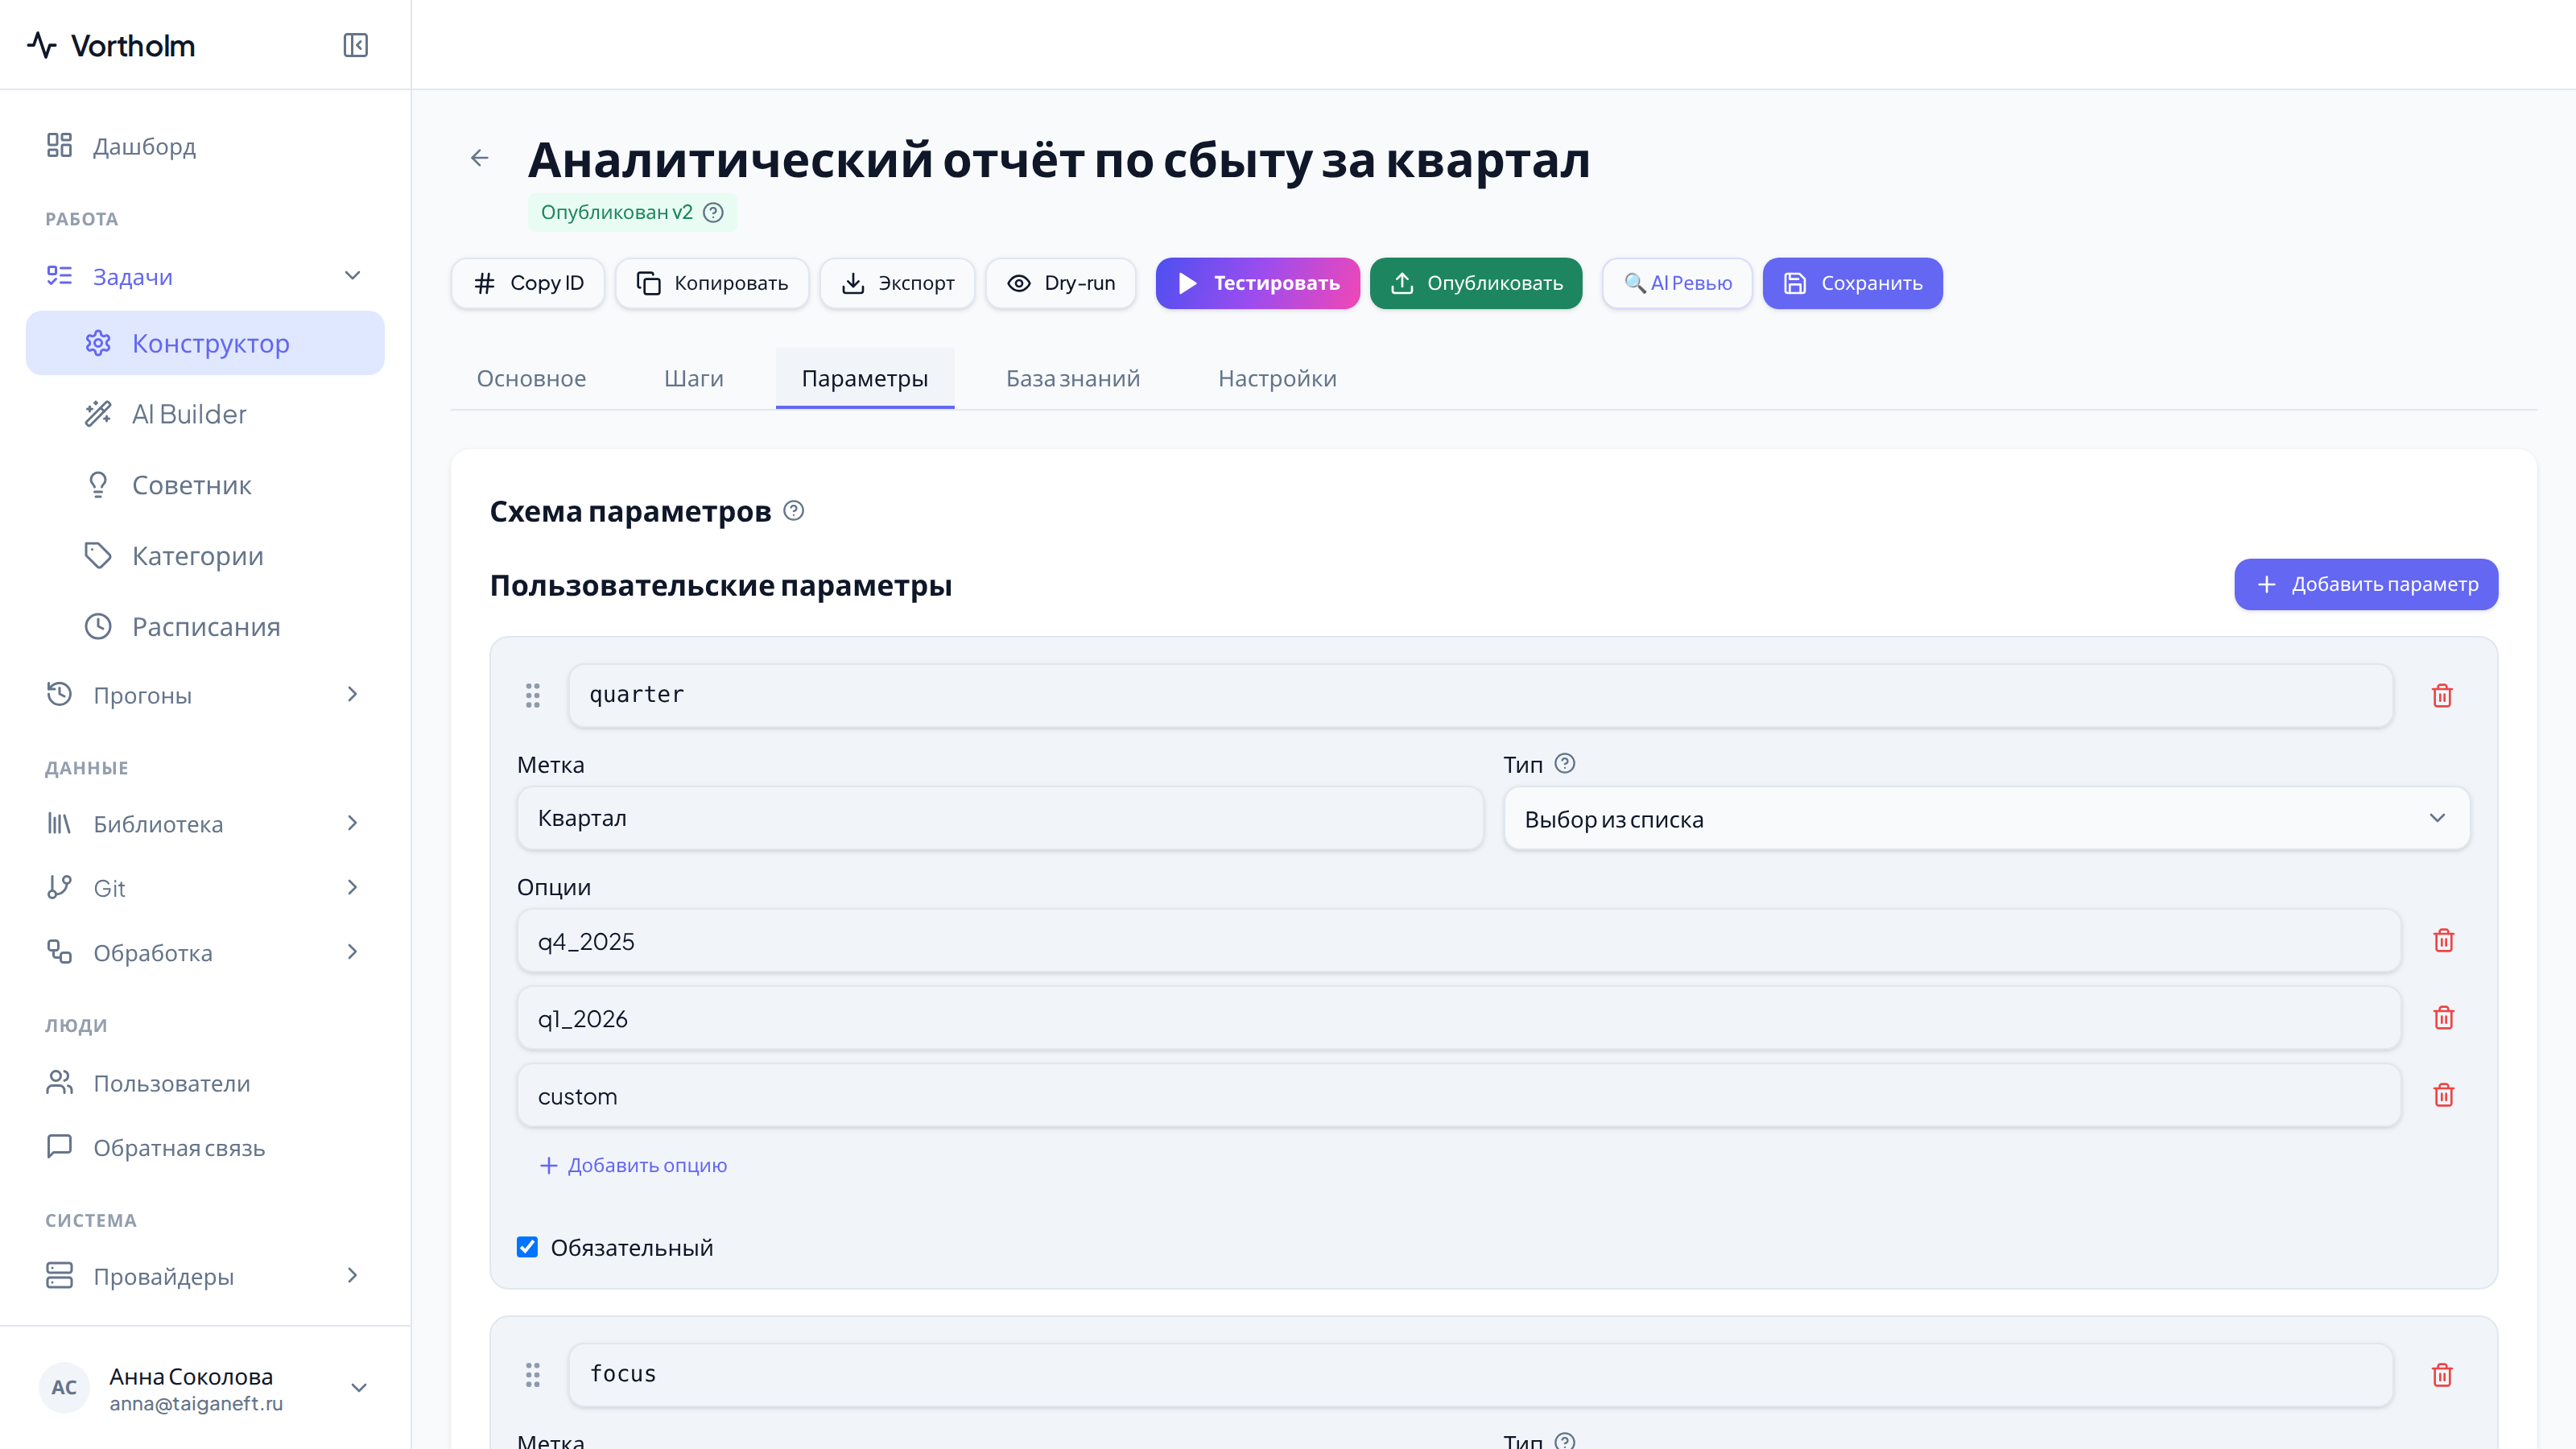Open Категории in sidebar
Screen dimensions: 2576x1449
pyautogui.click(x=205, y=556)
